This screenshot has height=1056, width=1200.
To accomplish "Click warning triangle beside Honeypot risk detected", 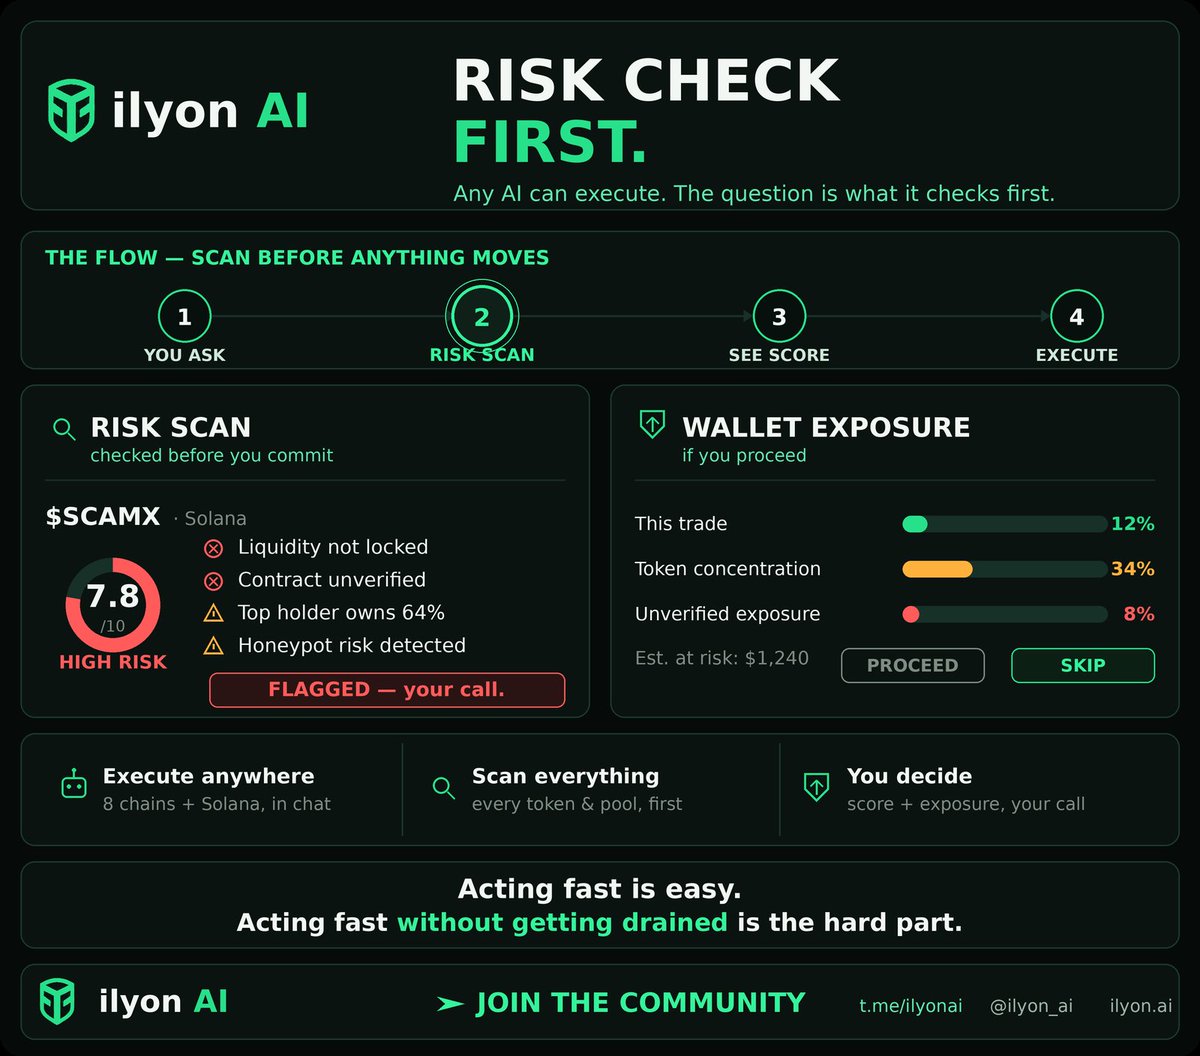I will click(x=213, y=647).
